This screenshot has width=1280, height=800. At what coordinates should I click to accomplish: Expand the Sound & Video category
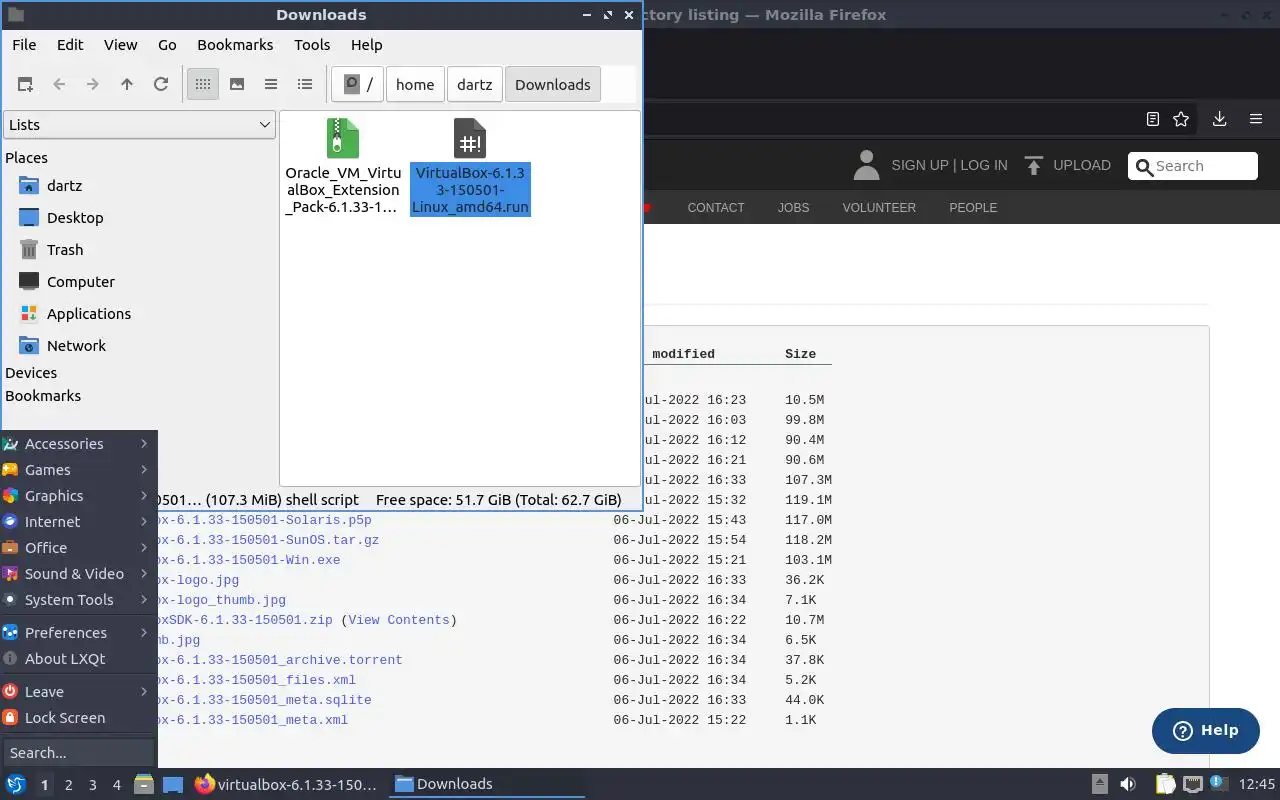[78, 574]
